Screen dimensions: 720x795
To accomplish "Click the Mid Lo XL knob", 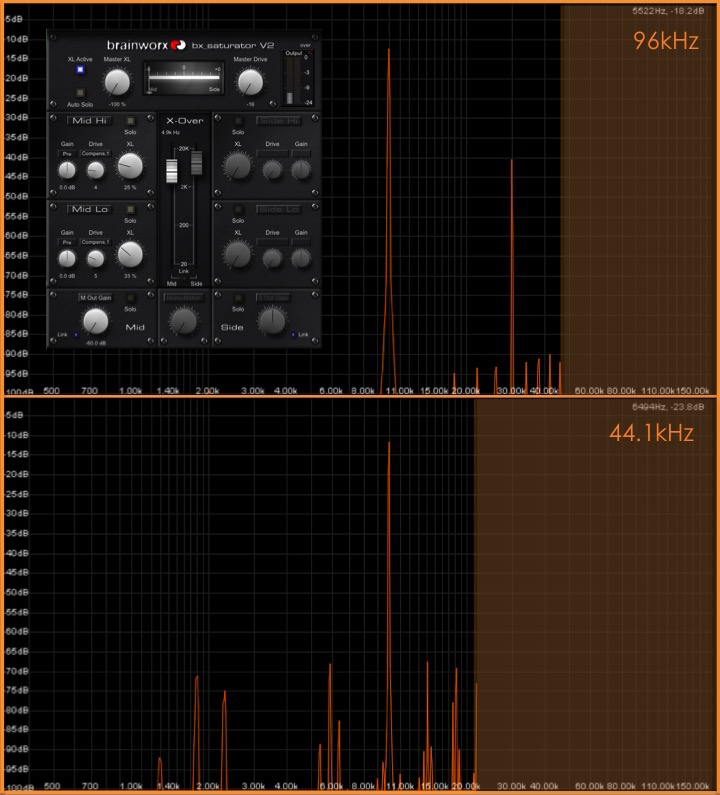I will point(130,254).
